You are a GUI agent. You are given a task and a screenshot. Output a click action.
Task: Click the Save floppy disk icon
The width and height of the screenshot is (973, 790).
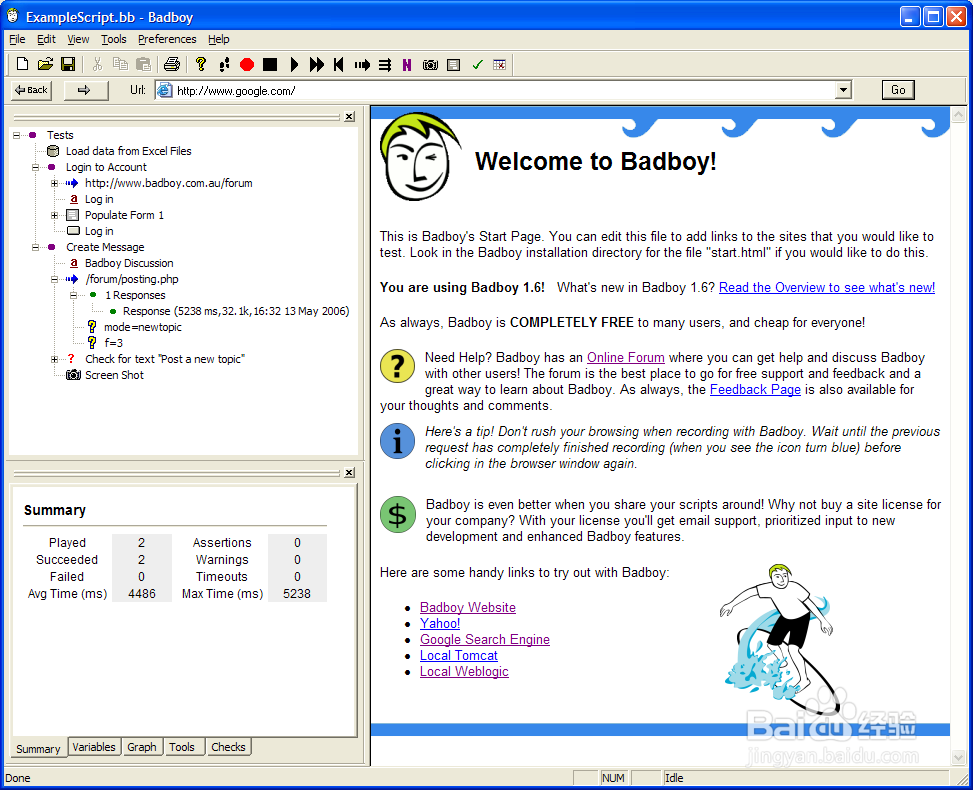(68, 64)
